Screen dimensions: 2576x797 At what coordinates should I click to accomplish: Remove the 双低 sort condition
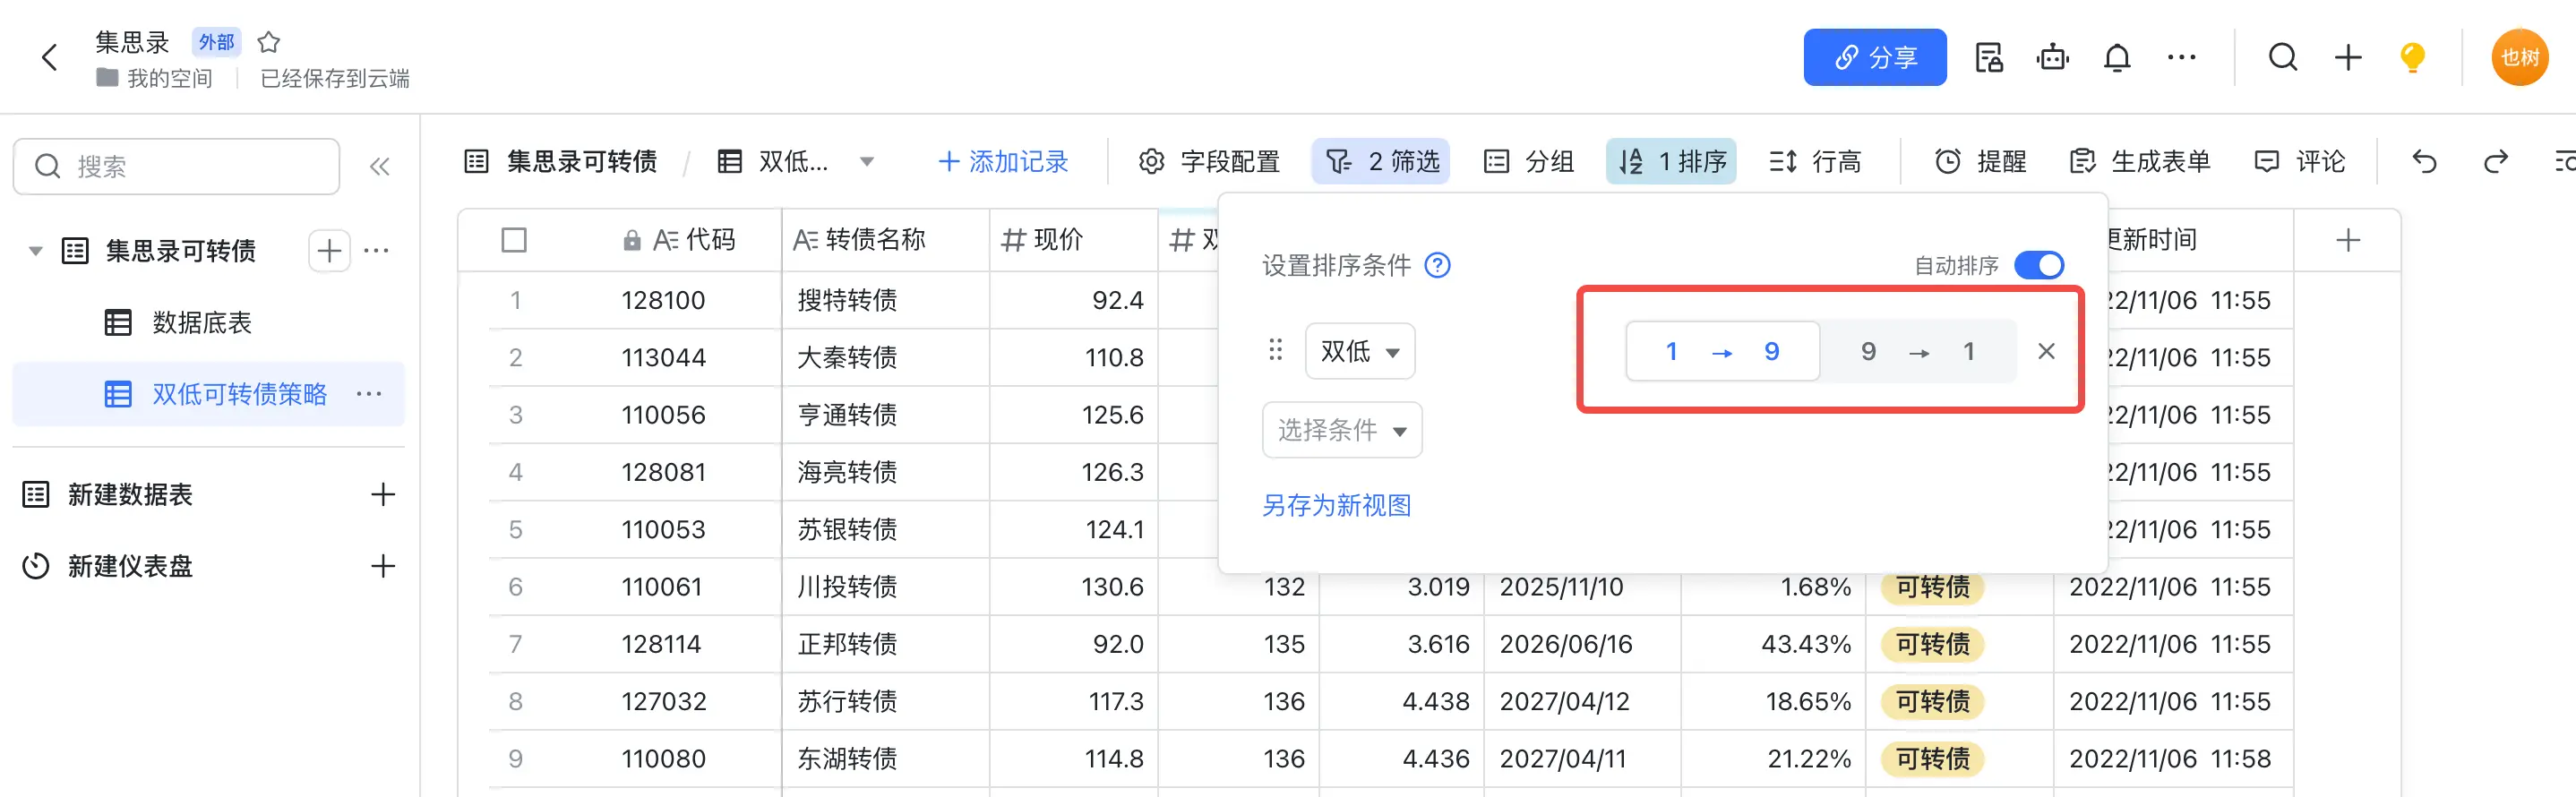[2046, 351]
